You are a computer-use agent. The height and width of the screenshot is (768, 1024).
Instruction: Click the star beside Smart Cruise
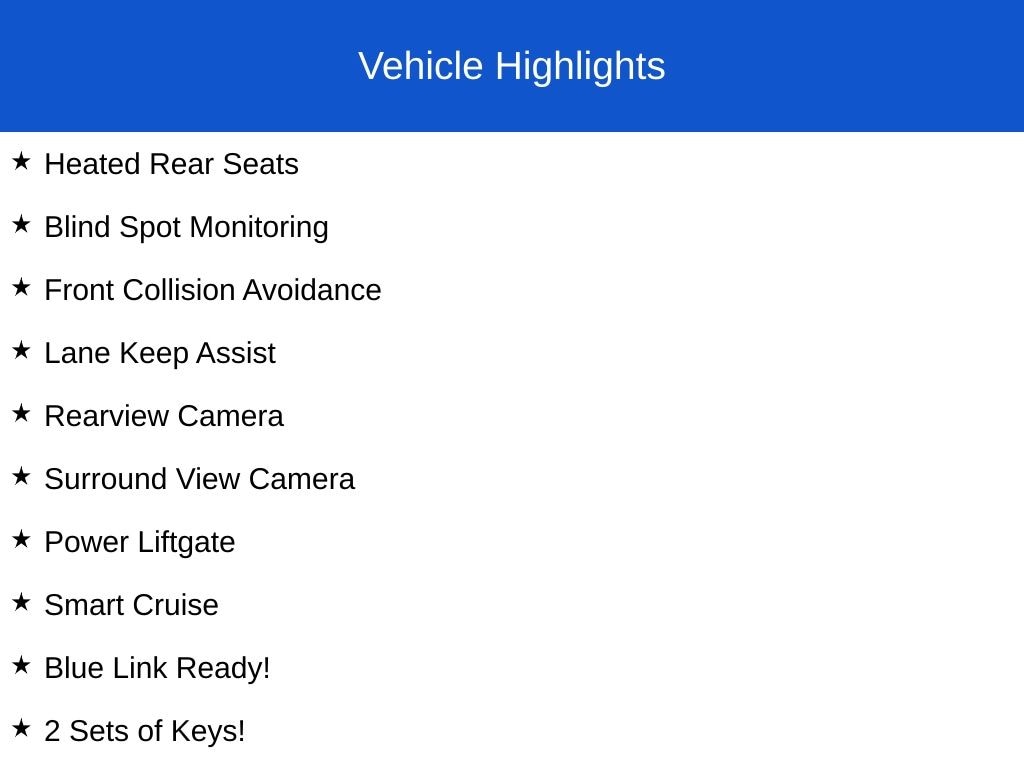[21, 602]
